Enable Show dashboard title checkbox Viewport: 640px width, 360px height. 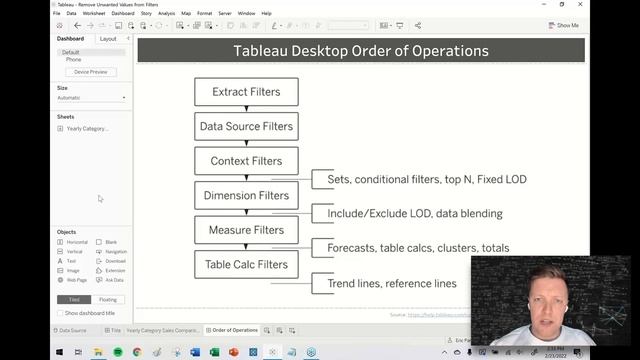pos(60,313)
